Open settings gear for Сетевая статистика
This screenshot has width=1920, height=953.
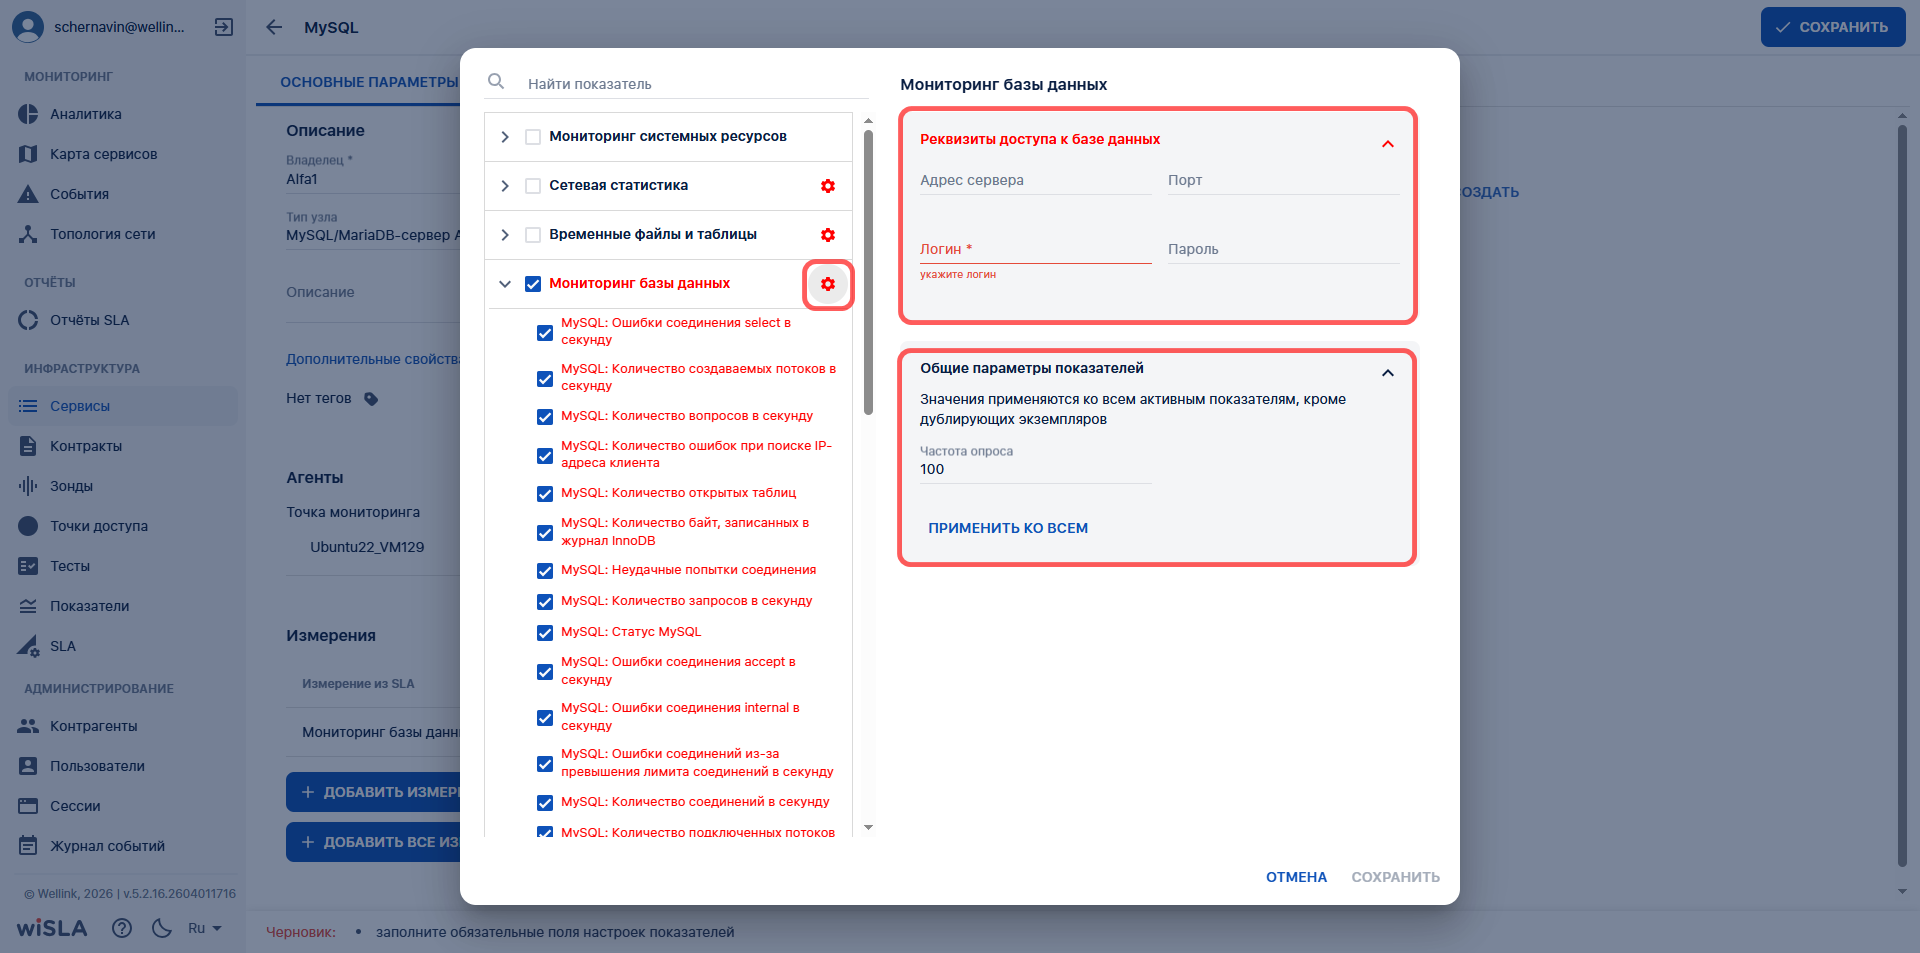pyautogui.click(x=828, y=186)
